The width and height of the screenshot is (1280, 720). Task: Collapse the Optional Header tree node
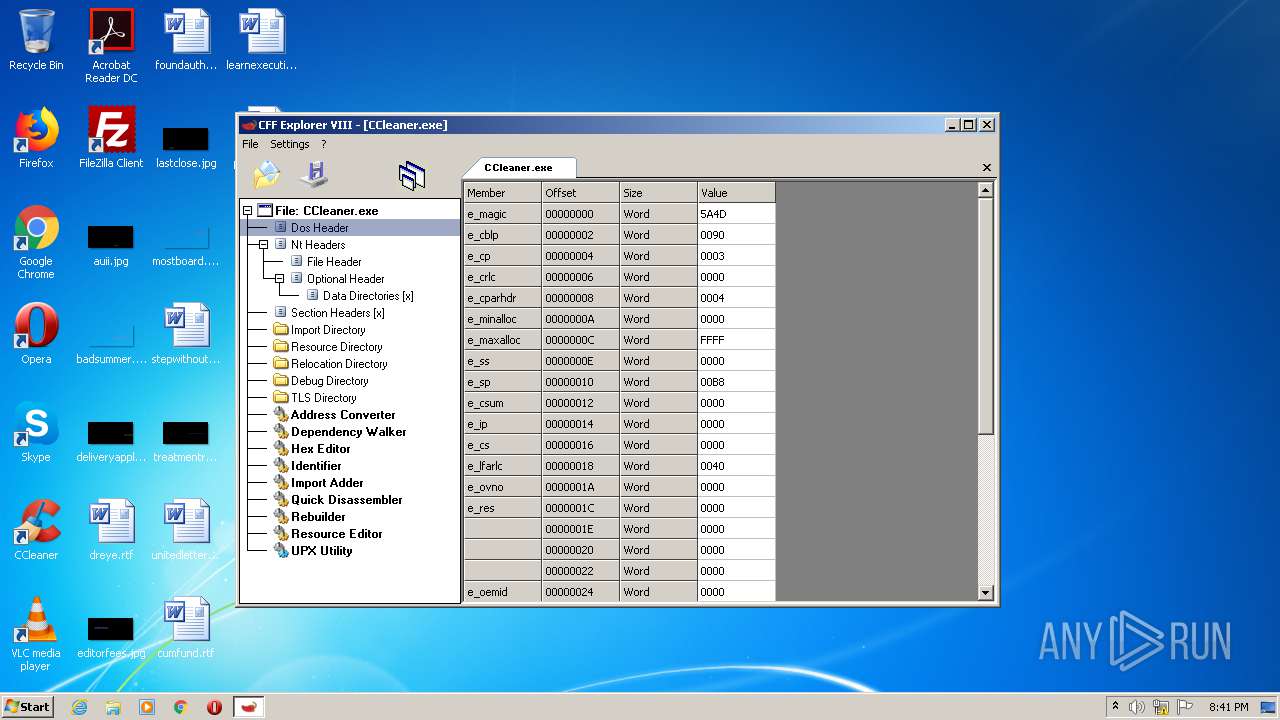279,279
